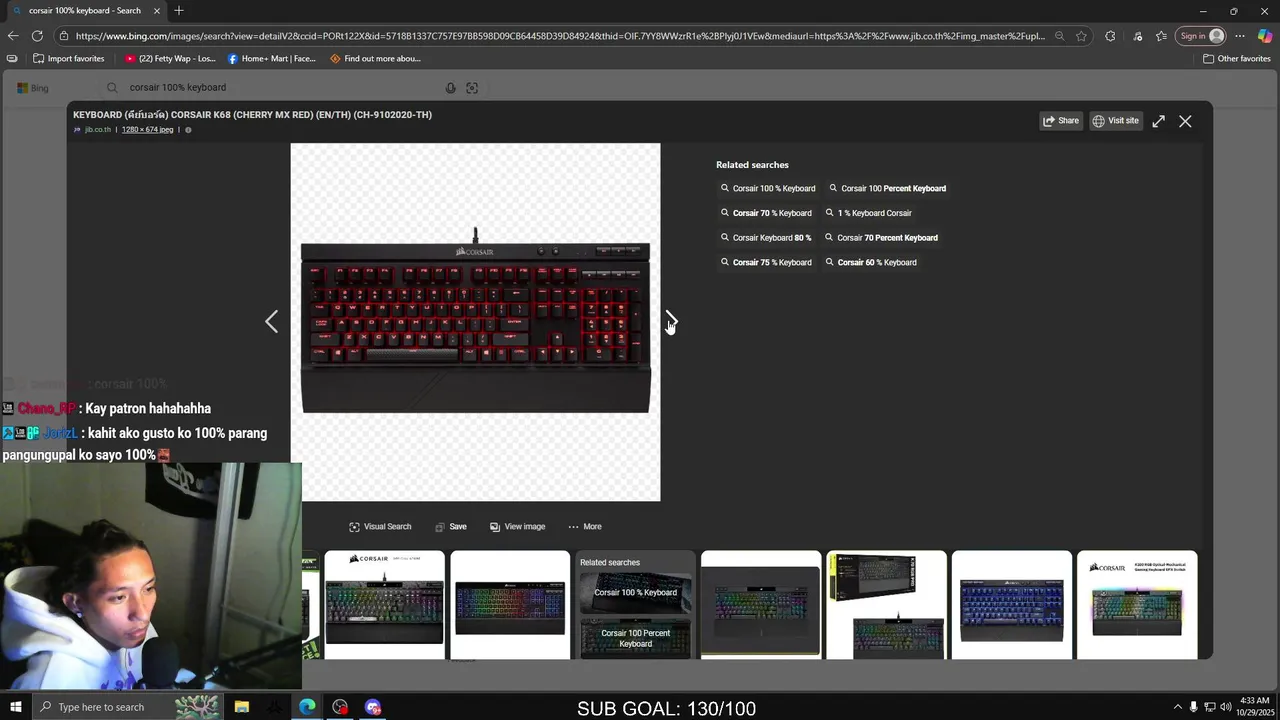This screenshot has width=1280, height=720.
Task: Search related 'Corsair 100 Percent Keyboard'
Action: [887, 188]
